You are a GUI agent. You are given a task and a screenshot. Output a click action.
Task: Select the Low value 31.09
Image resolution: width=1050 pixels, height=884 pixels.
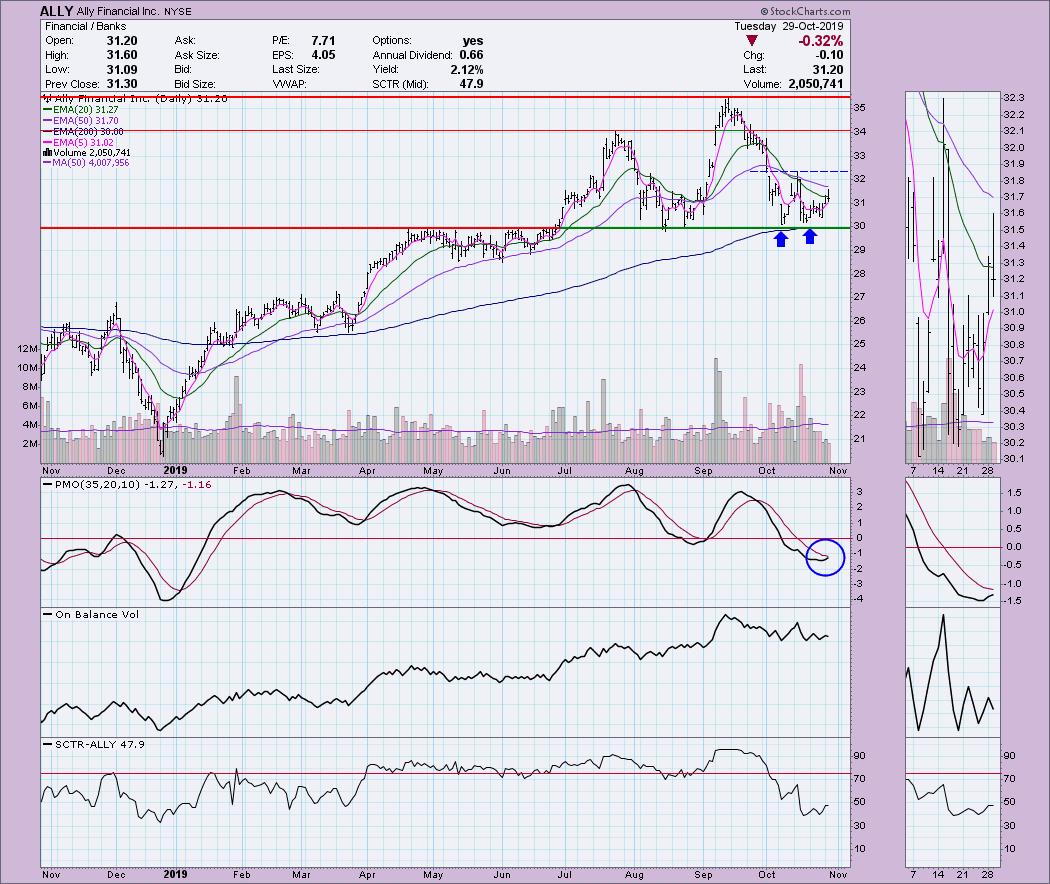[122, 70]
